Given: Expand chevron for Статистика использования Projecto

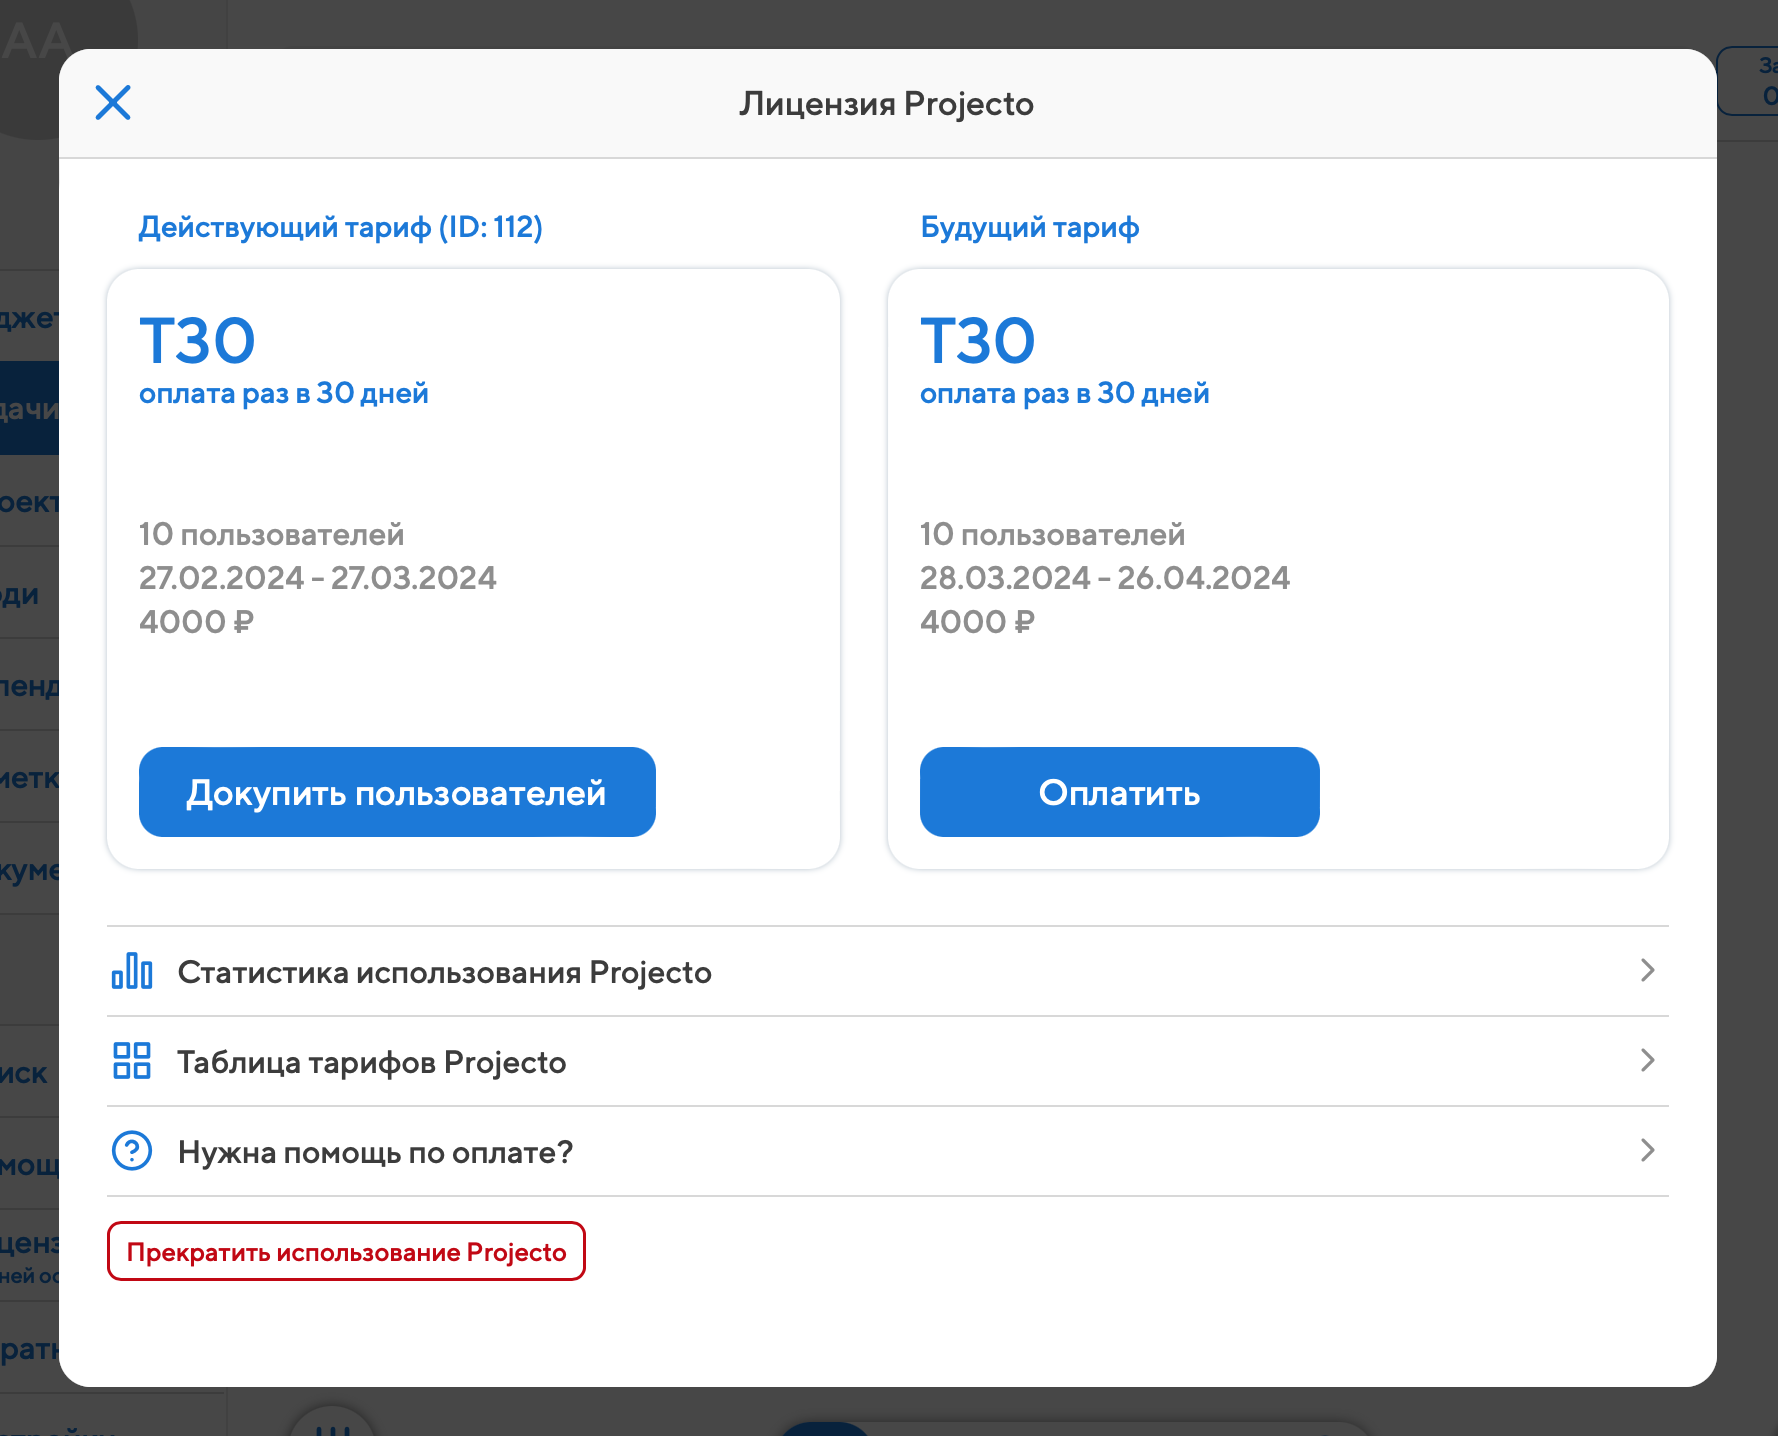Looking at the screenshot, I should click(1648, 970).
